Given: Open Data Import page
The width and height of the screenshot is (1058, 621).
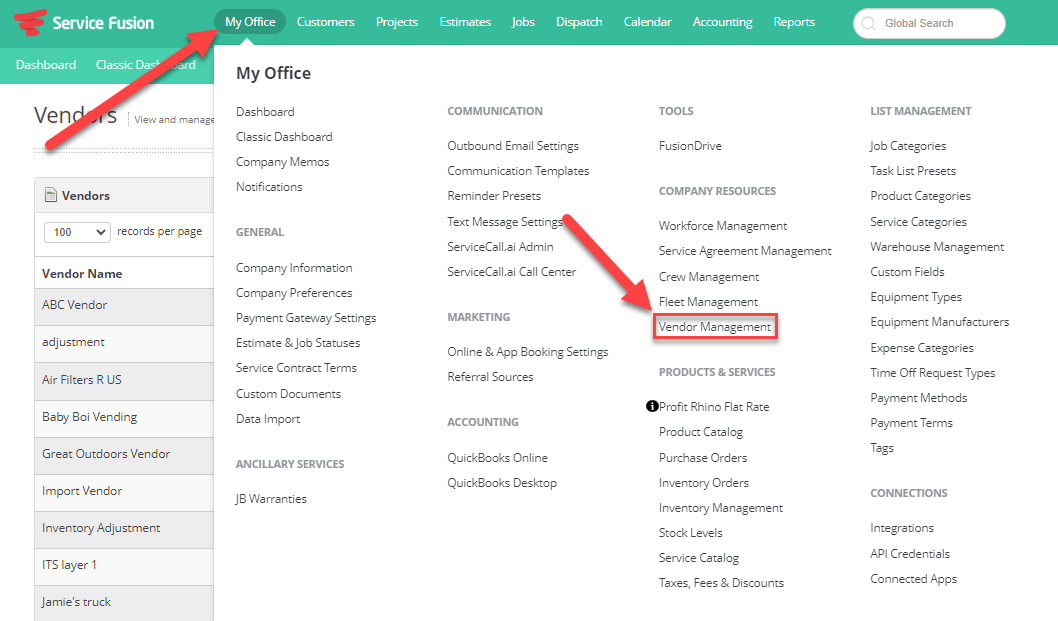Looking at the screenshot, I should [x=268, y=418].
